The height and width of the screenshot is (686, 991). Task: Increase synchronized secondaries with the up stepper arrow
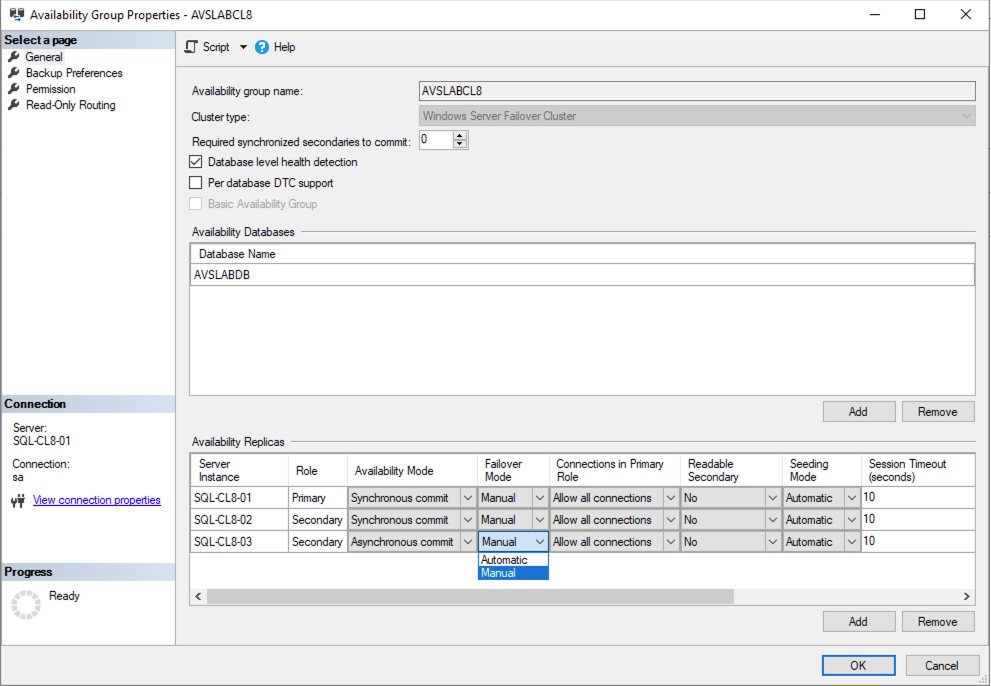coord(459,135)
